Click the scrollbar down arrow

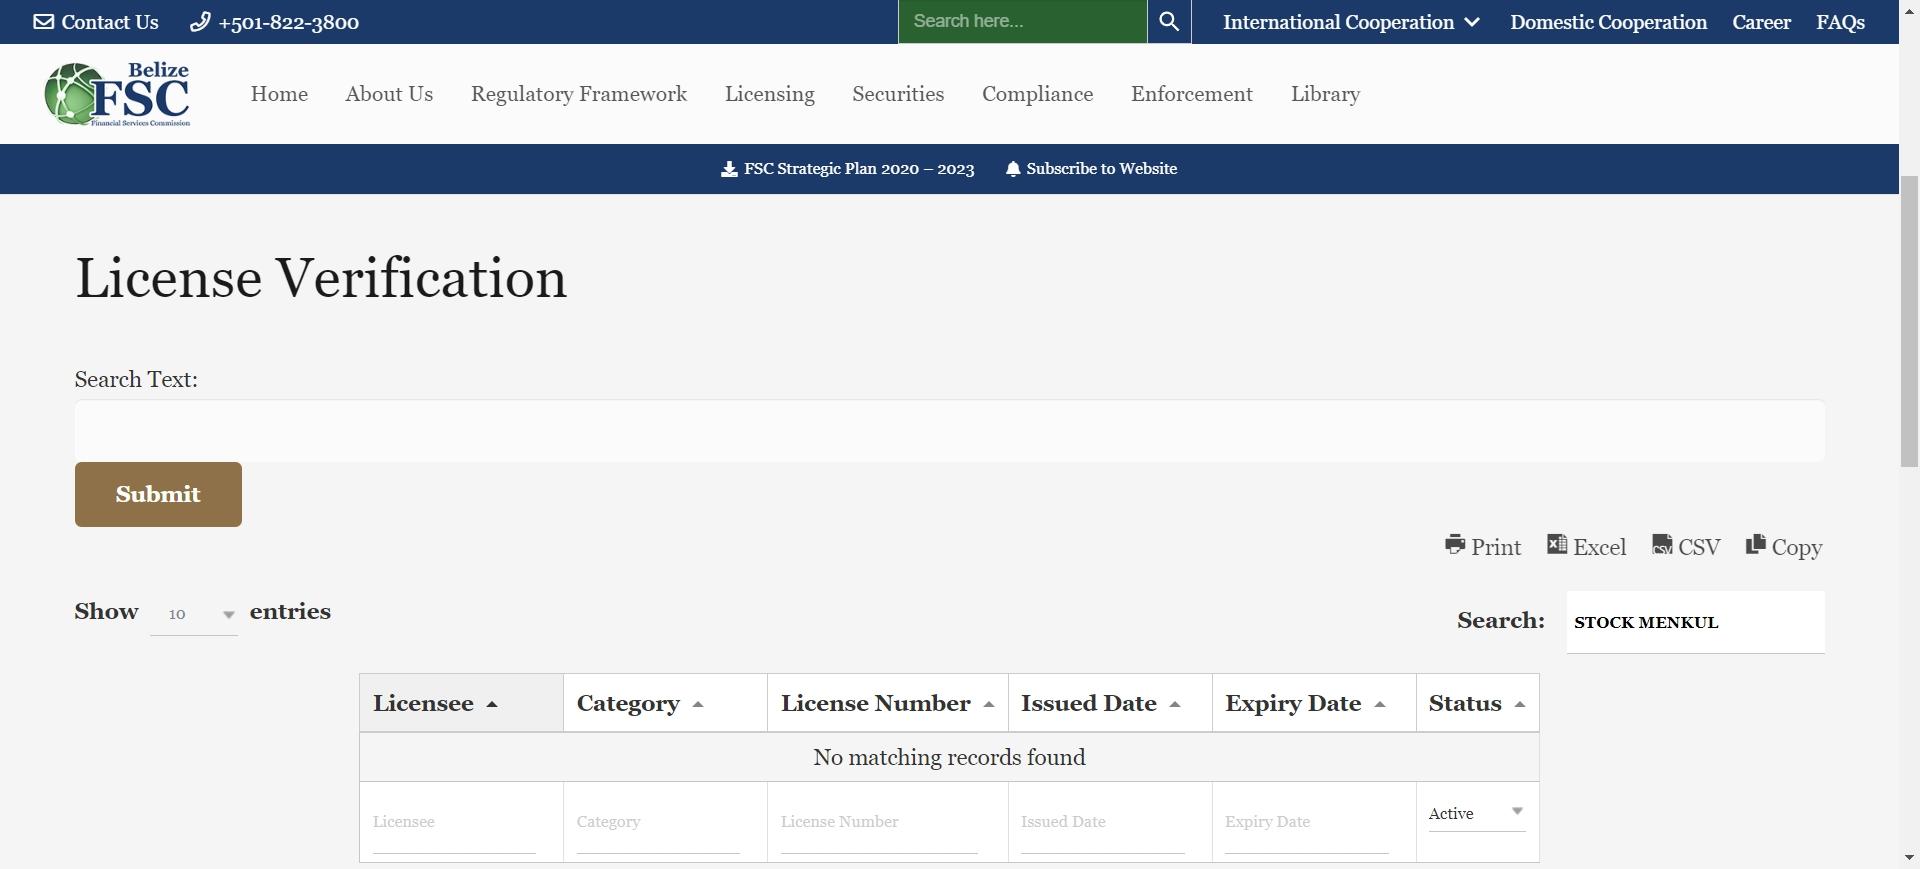click(x=1909, y=858)
